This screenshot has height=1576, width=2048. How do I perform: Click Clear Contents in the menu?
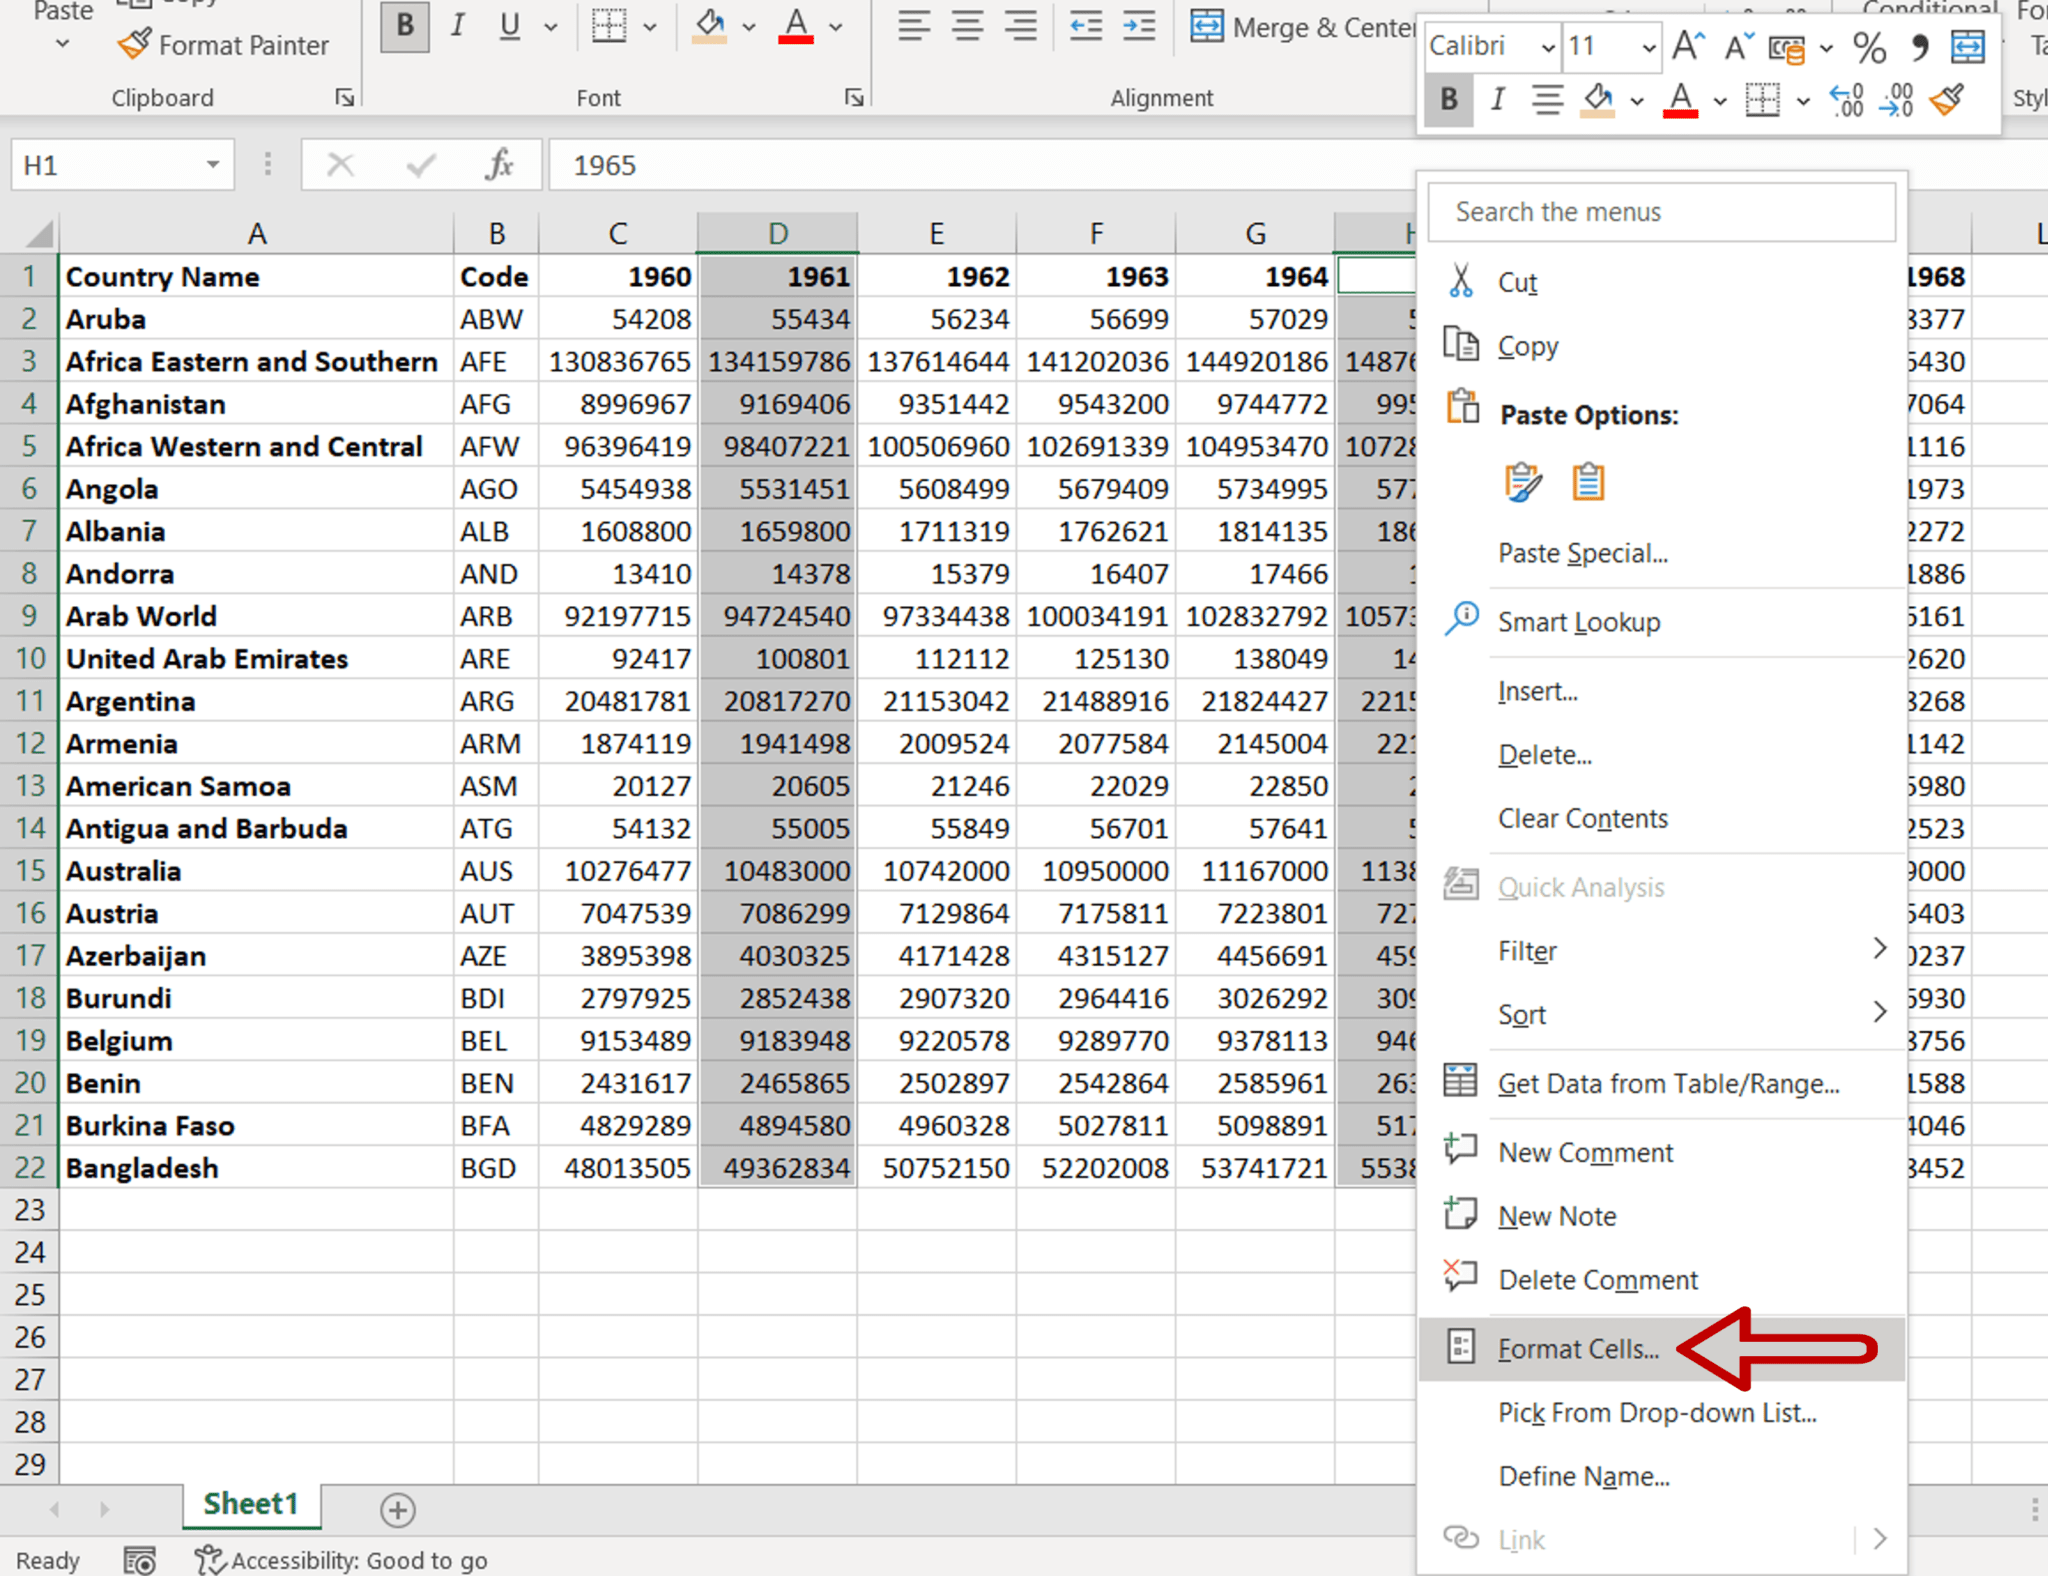pos(1582,818)
